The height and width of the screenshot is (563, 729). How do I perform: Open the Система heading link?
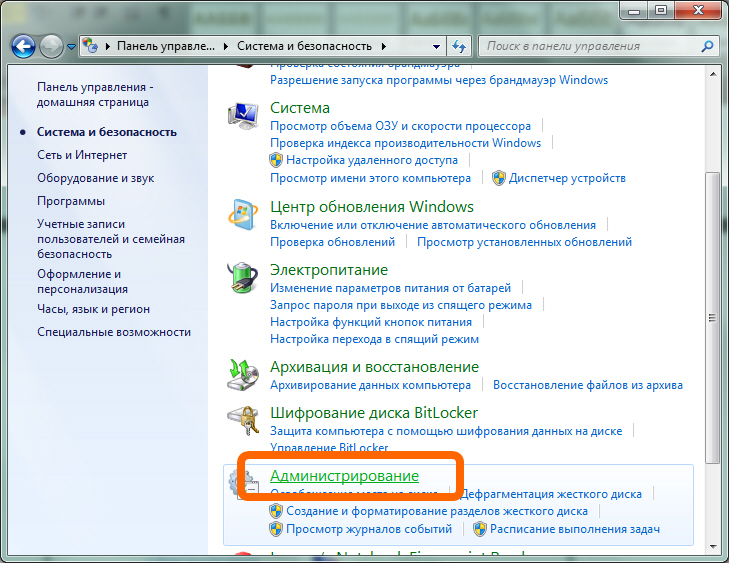click(x=300, y=108)
